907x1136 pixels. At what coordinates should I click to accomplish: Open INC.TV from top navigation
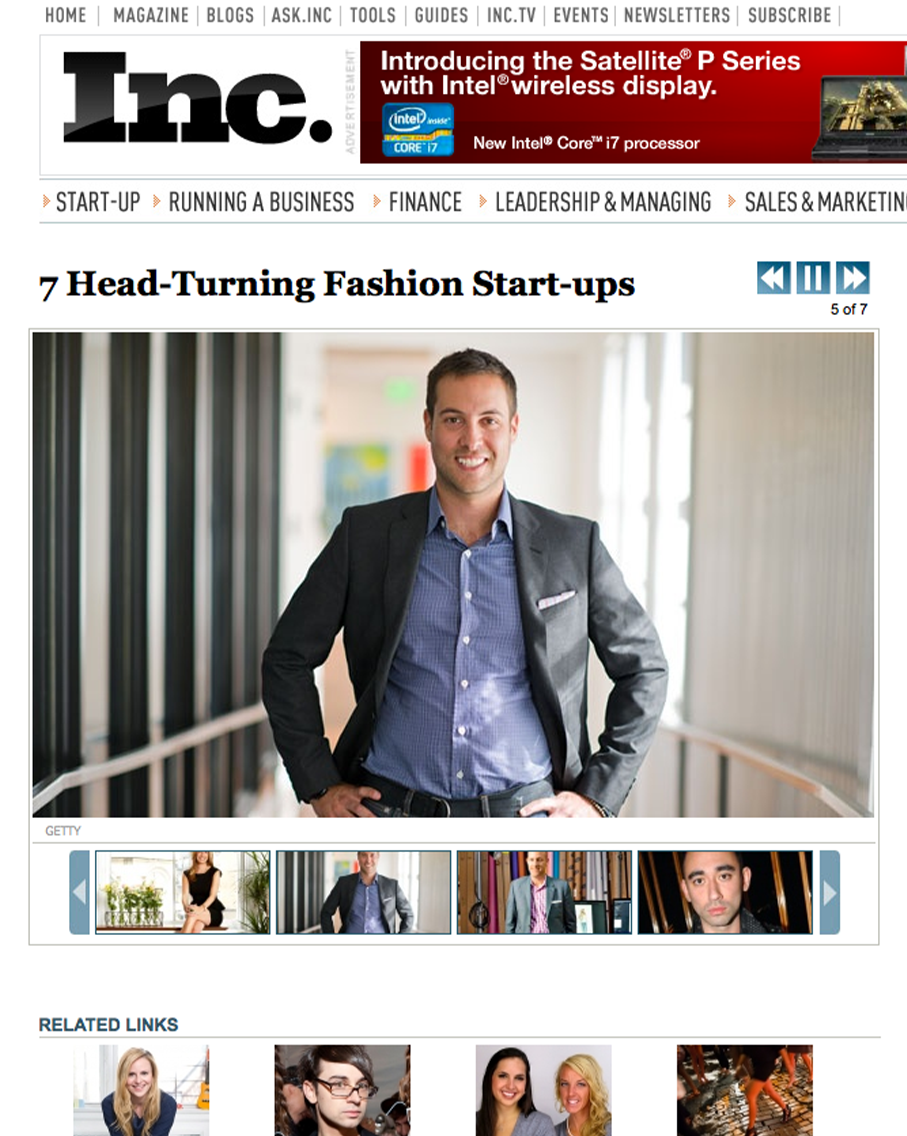click(x=511, y=15)
